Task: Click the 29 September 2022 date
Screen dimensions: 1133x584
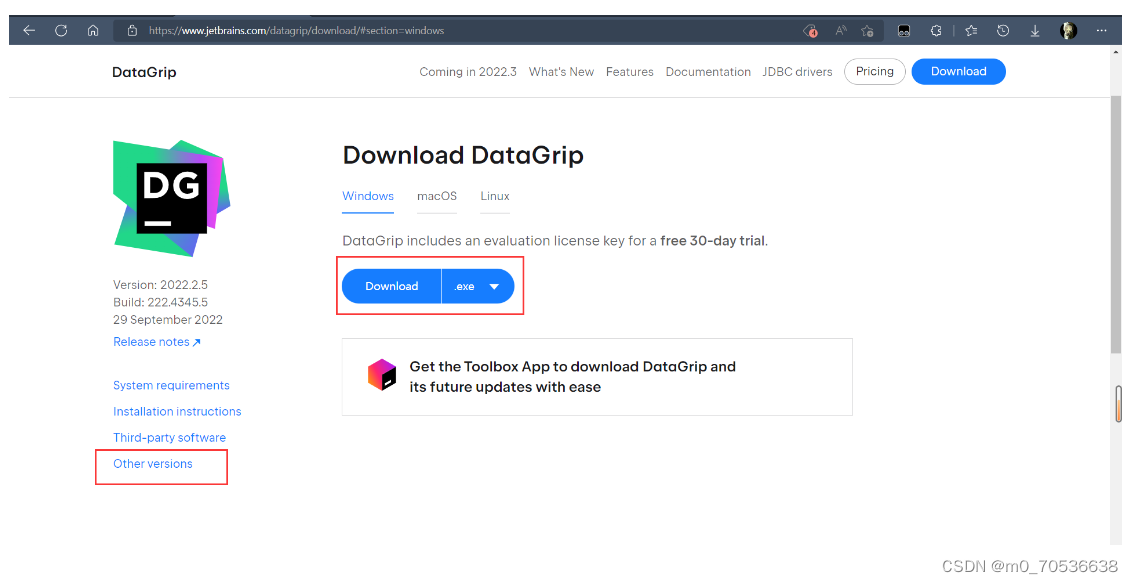Action: coord(168,319)
